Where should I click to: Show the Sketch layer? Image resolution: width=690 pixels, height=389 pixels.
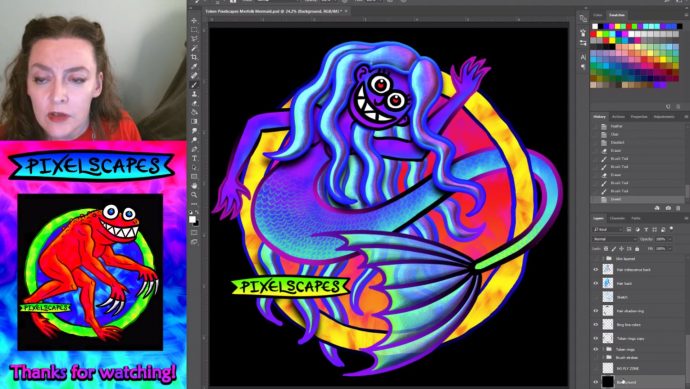coord(596,297)
